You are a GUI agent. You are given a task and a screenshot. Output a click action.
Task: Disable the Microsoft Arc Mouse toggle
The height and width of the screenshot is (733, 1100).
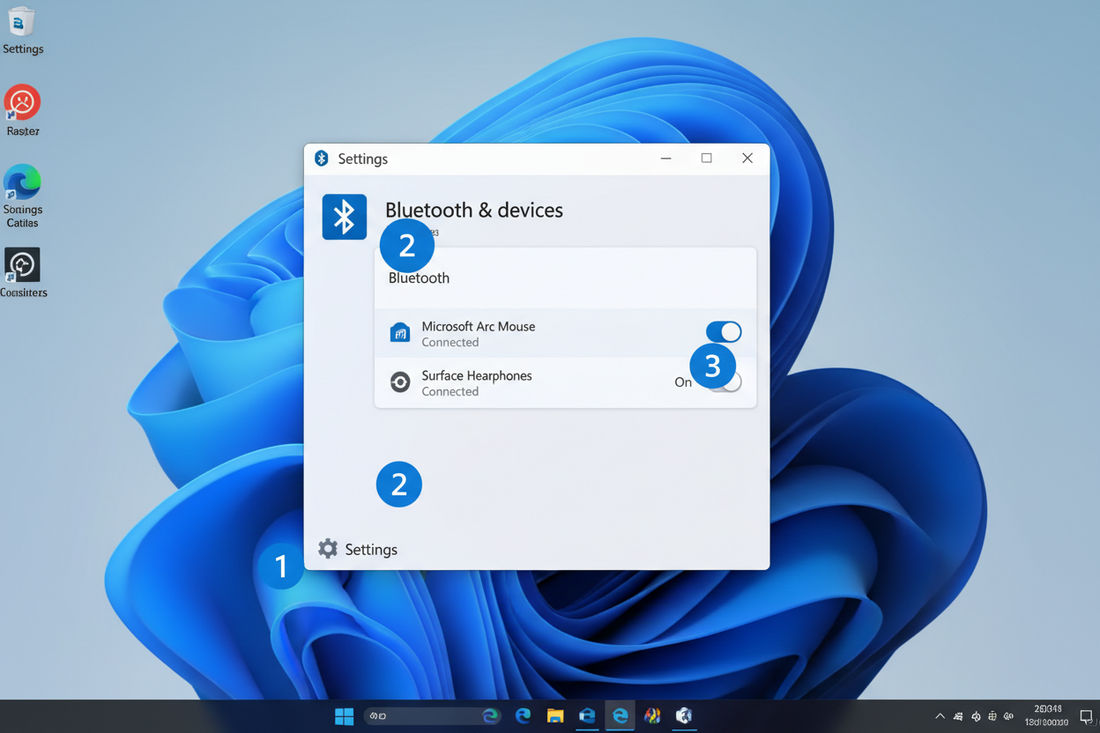coord(723,332)
